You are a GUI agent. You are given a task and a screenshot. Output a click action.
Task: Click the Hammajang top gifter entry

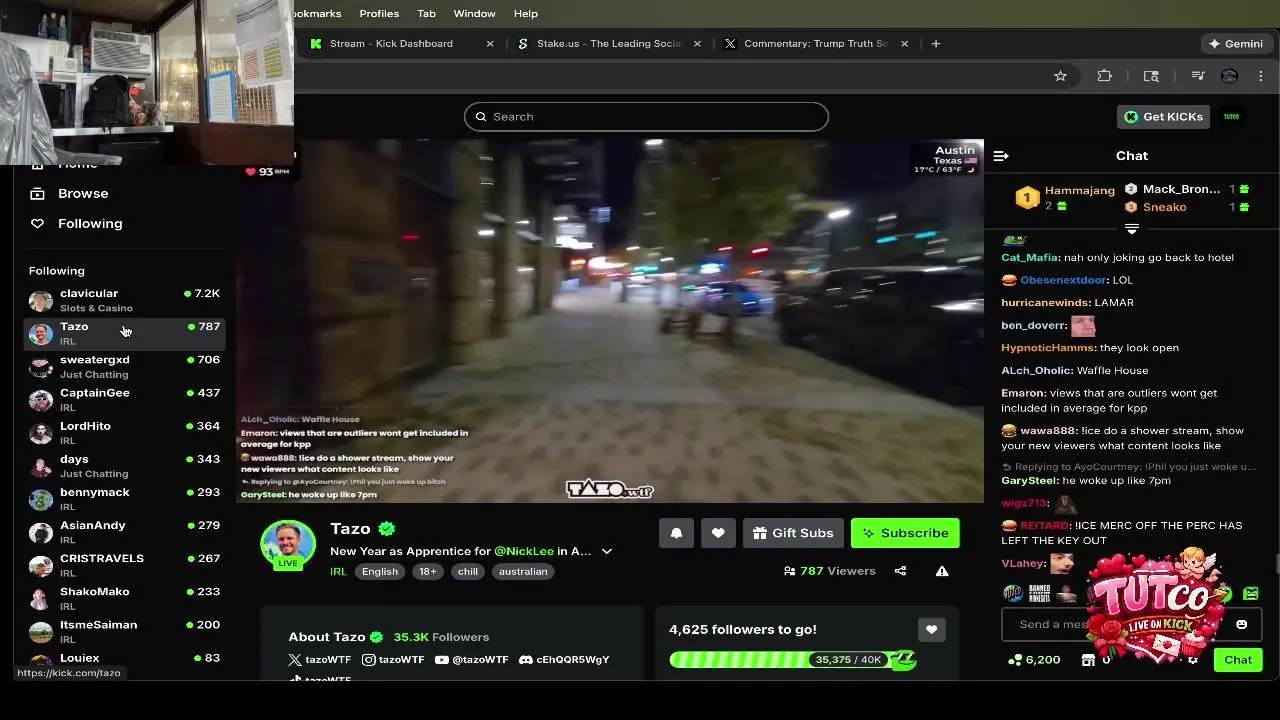click(1067, 198)
